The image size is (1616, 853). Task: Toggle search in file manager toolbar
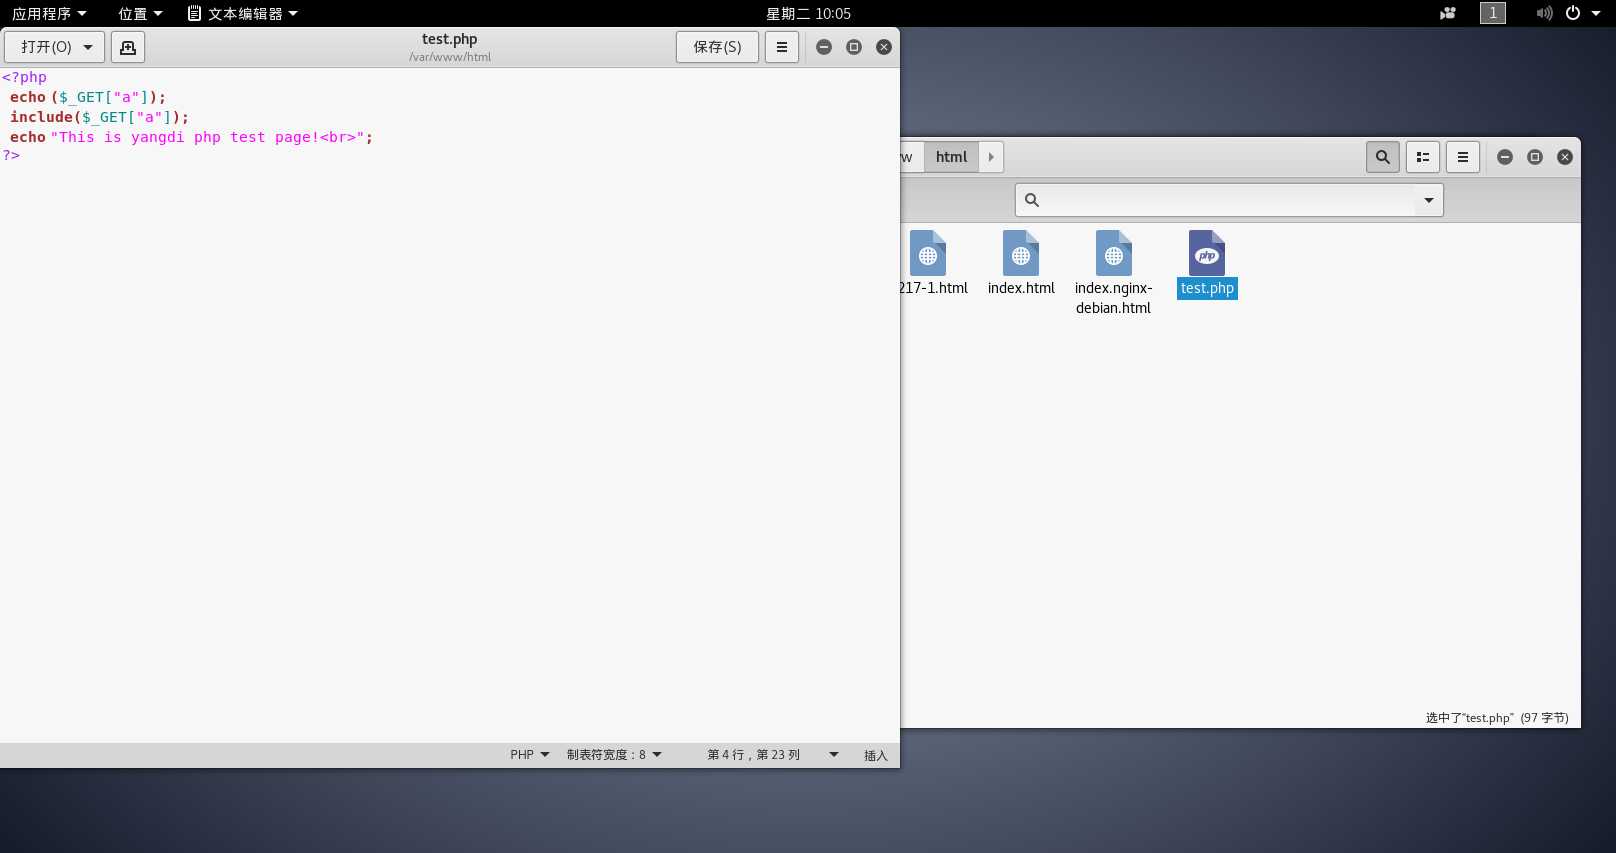click(x=1383, y=157)
